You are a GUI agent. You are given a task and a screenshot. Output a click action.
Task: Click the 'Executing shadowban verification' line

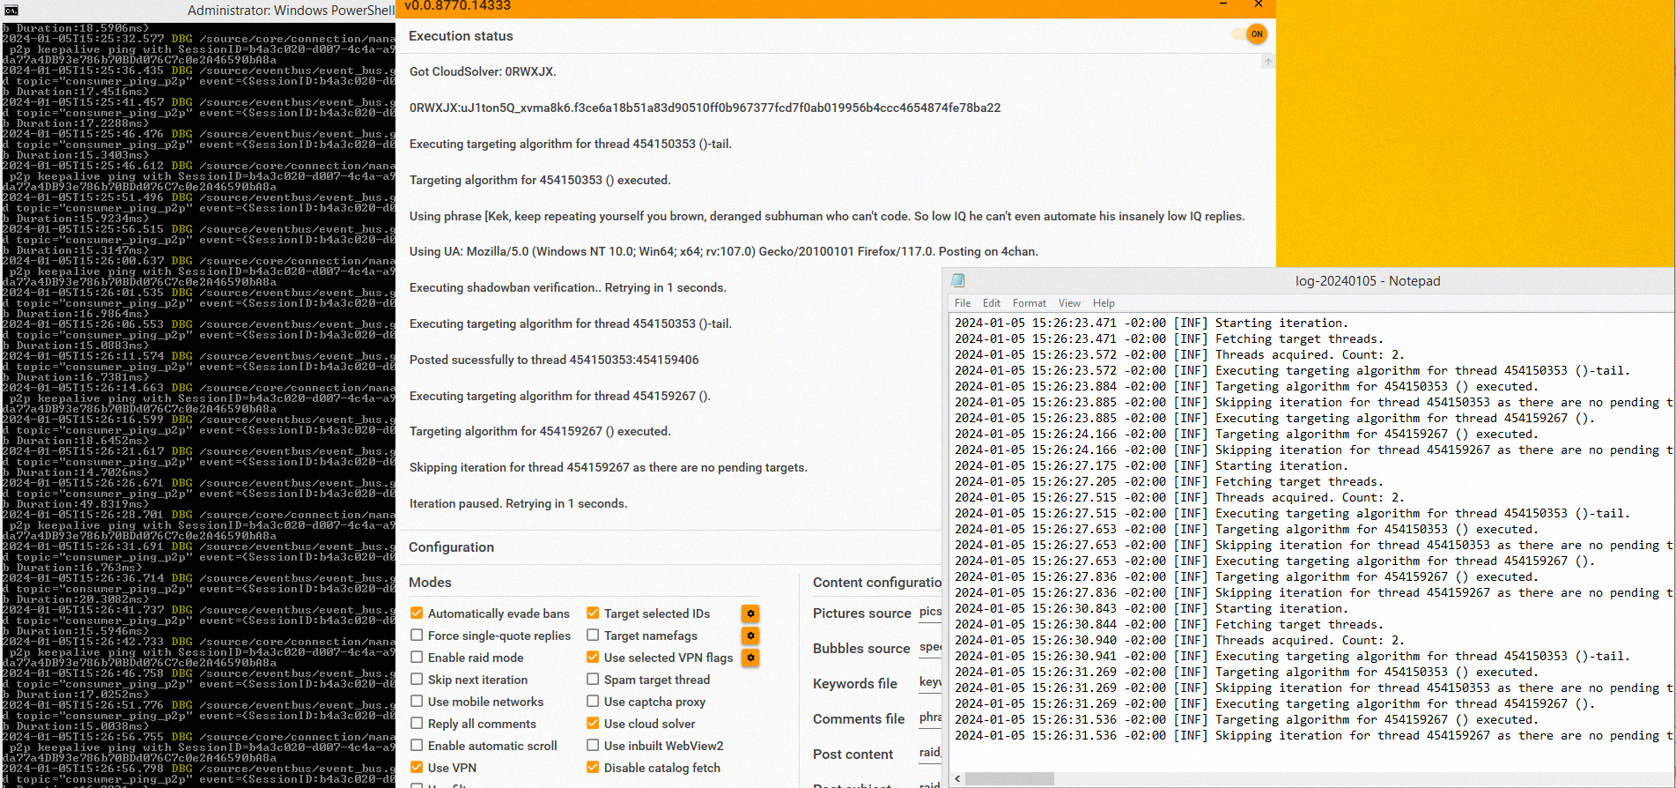568,288
